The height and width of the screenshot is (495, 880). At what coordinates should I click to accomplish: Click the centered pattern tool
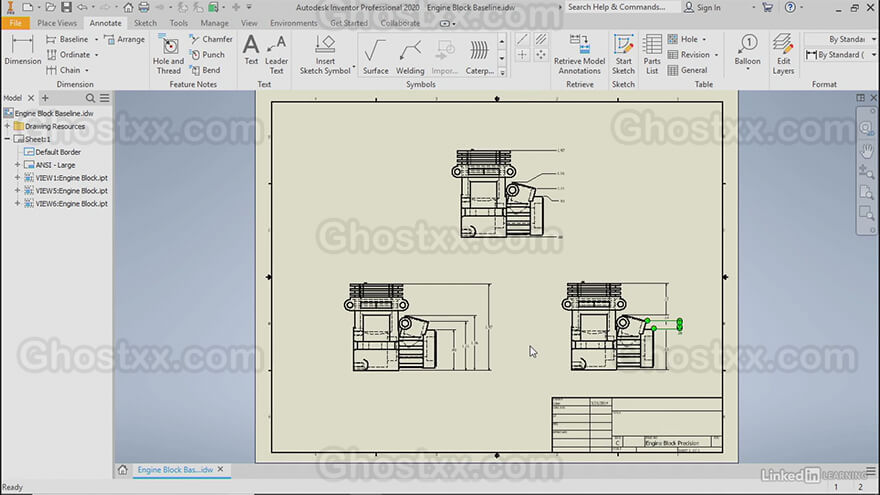tap(541, 54)
